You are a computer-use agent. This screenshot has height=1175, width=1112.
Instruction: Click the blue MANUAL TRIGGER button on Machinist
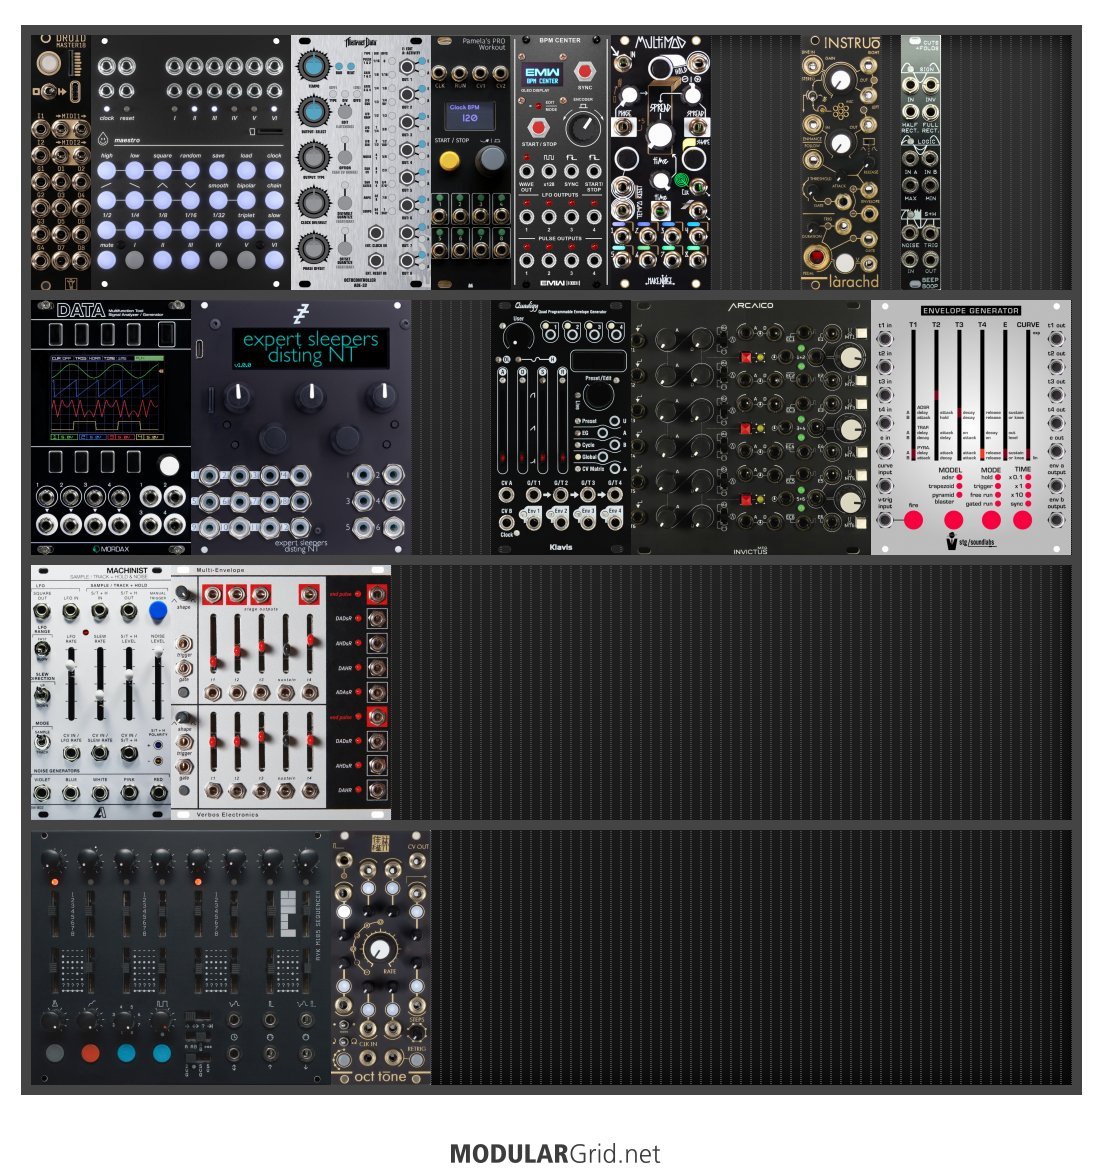click(157, 611)
